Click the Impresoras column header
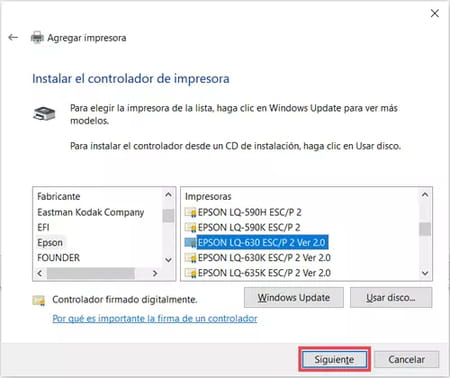 pyautogui.click(x=208, y=197)
